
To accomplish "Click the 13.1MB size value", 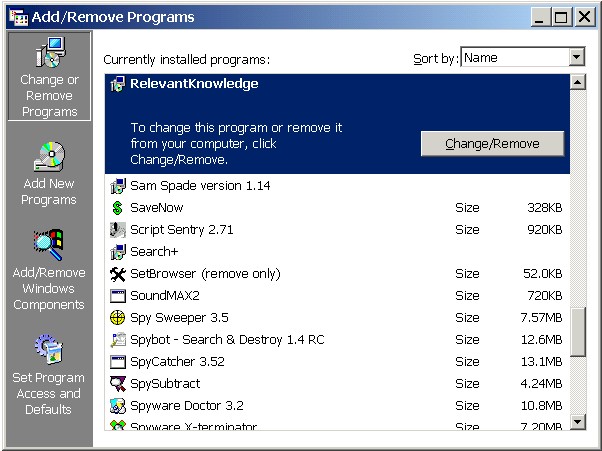I will coord(541,362).
